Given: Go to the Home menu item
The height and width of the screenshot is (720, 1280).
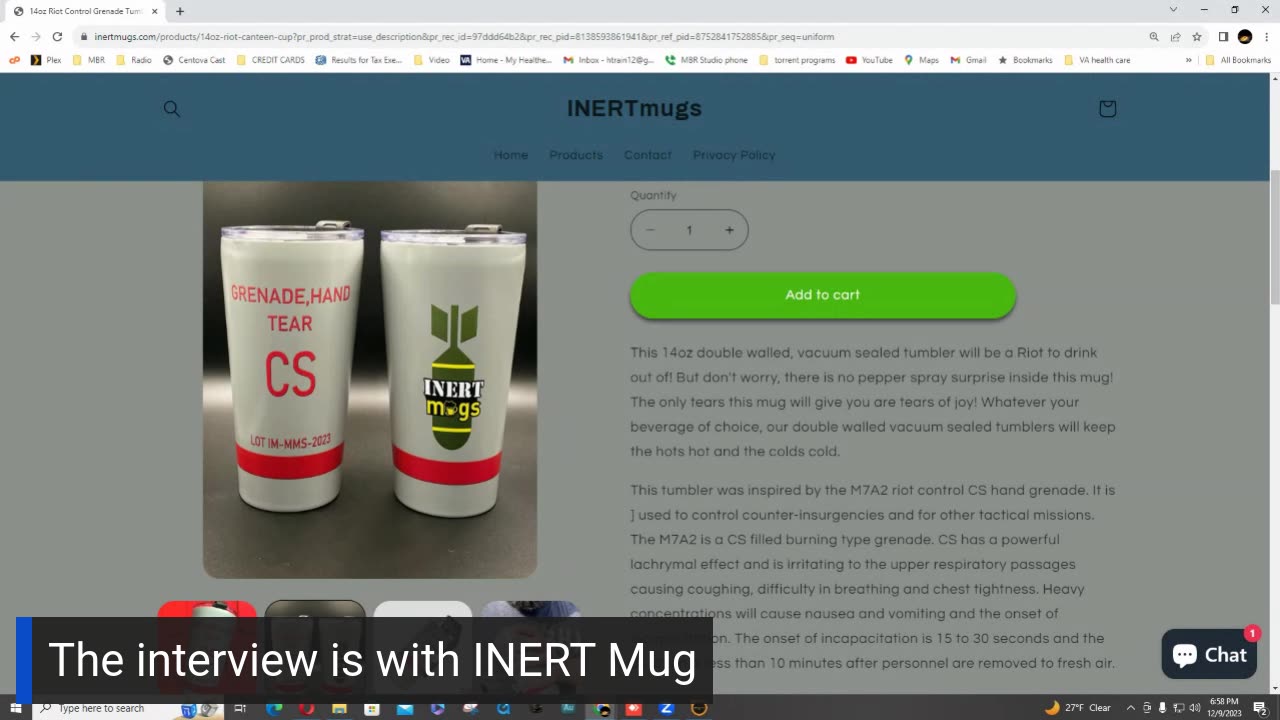Looking at the screenshot, I should click(x=511, y=155).
